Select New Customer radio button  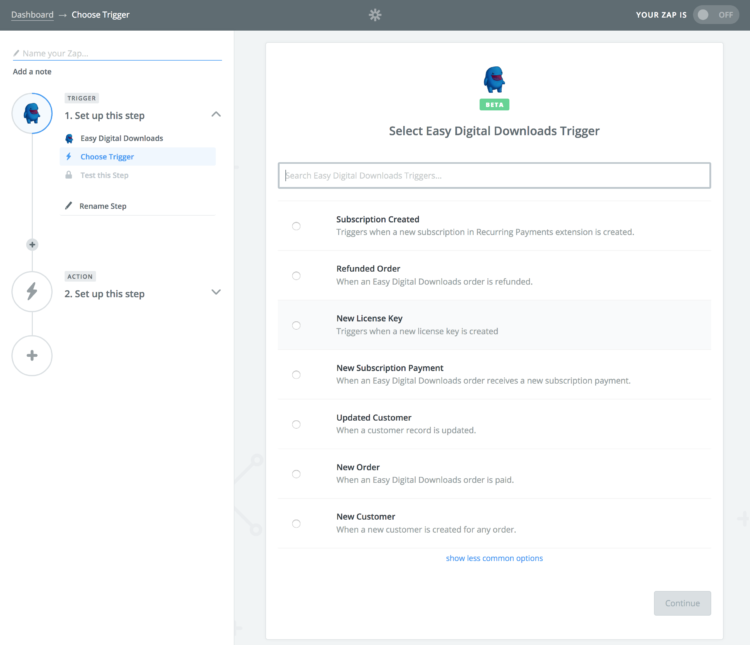(x=296, y=523)
